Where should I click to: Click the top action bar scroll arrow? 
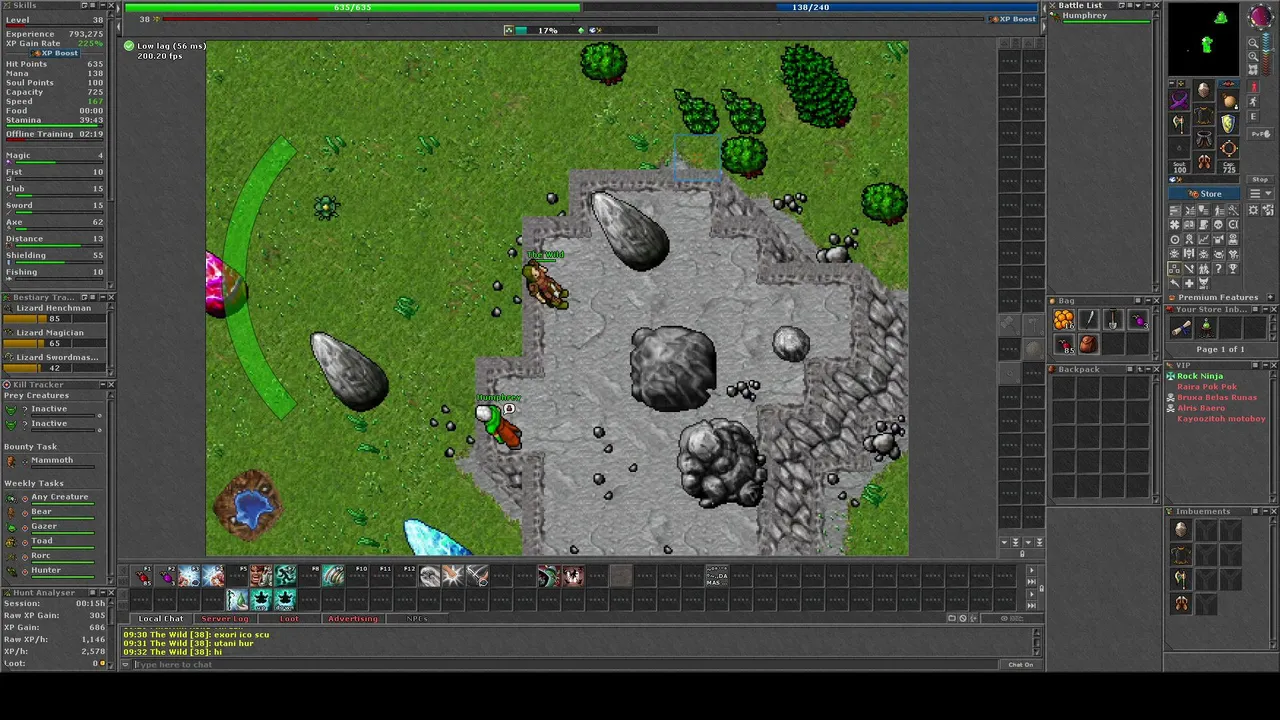(x=1031, y=570)
